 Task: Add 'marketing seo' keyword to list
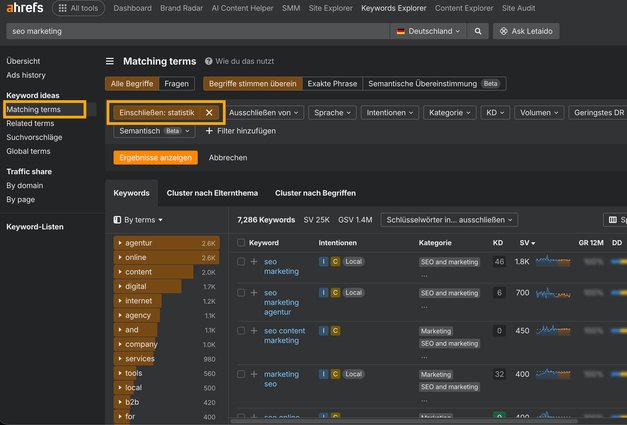click(254, 374)
